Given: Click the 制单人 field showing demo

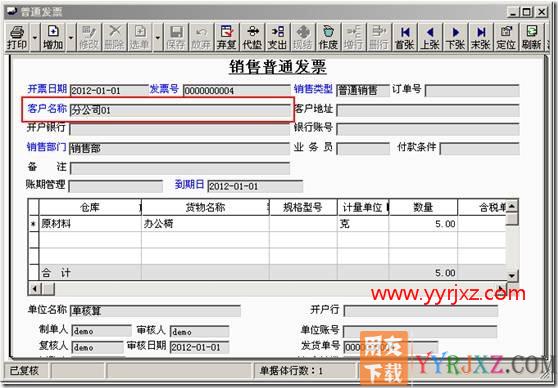Looking at the screenshot, I should point(101,331).
